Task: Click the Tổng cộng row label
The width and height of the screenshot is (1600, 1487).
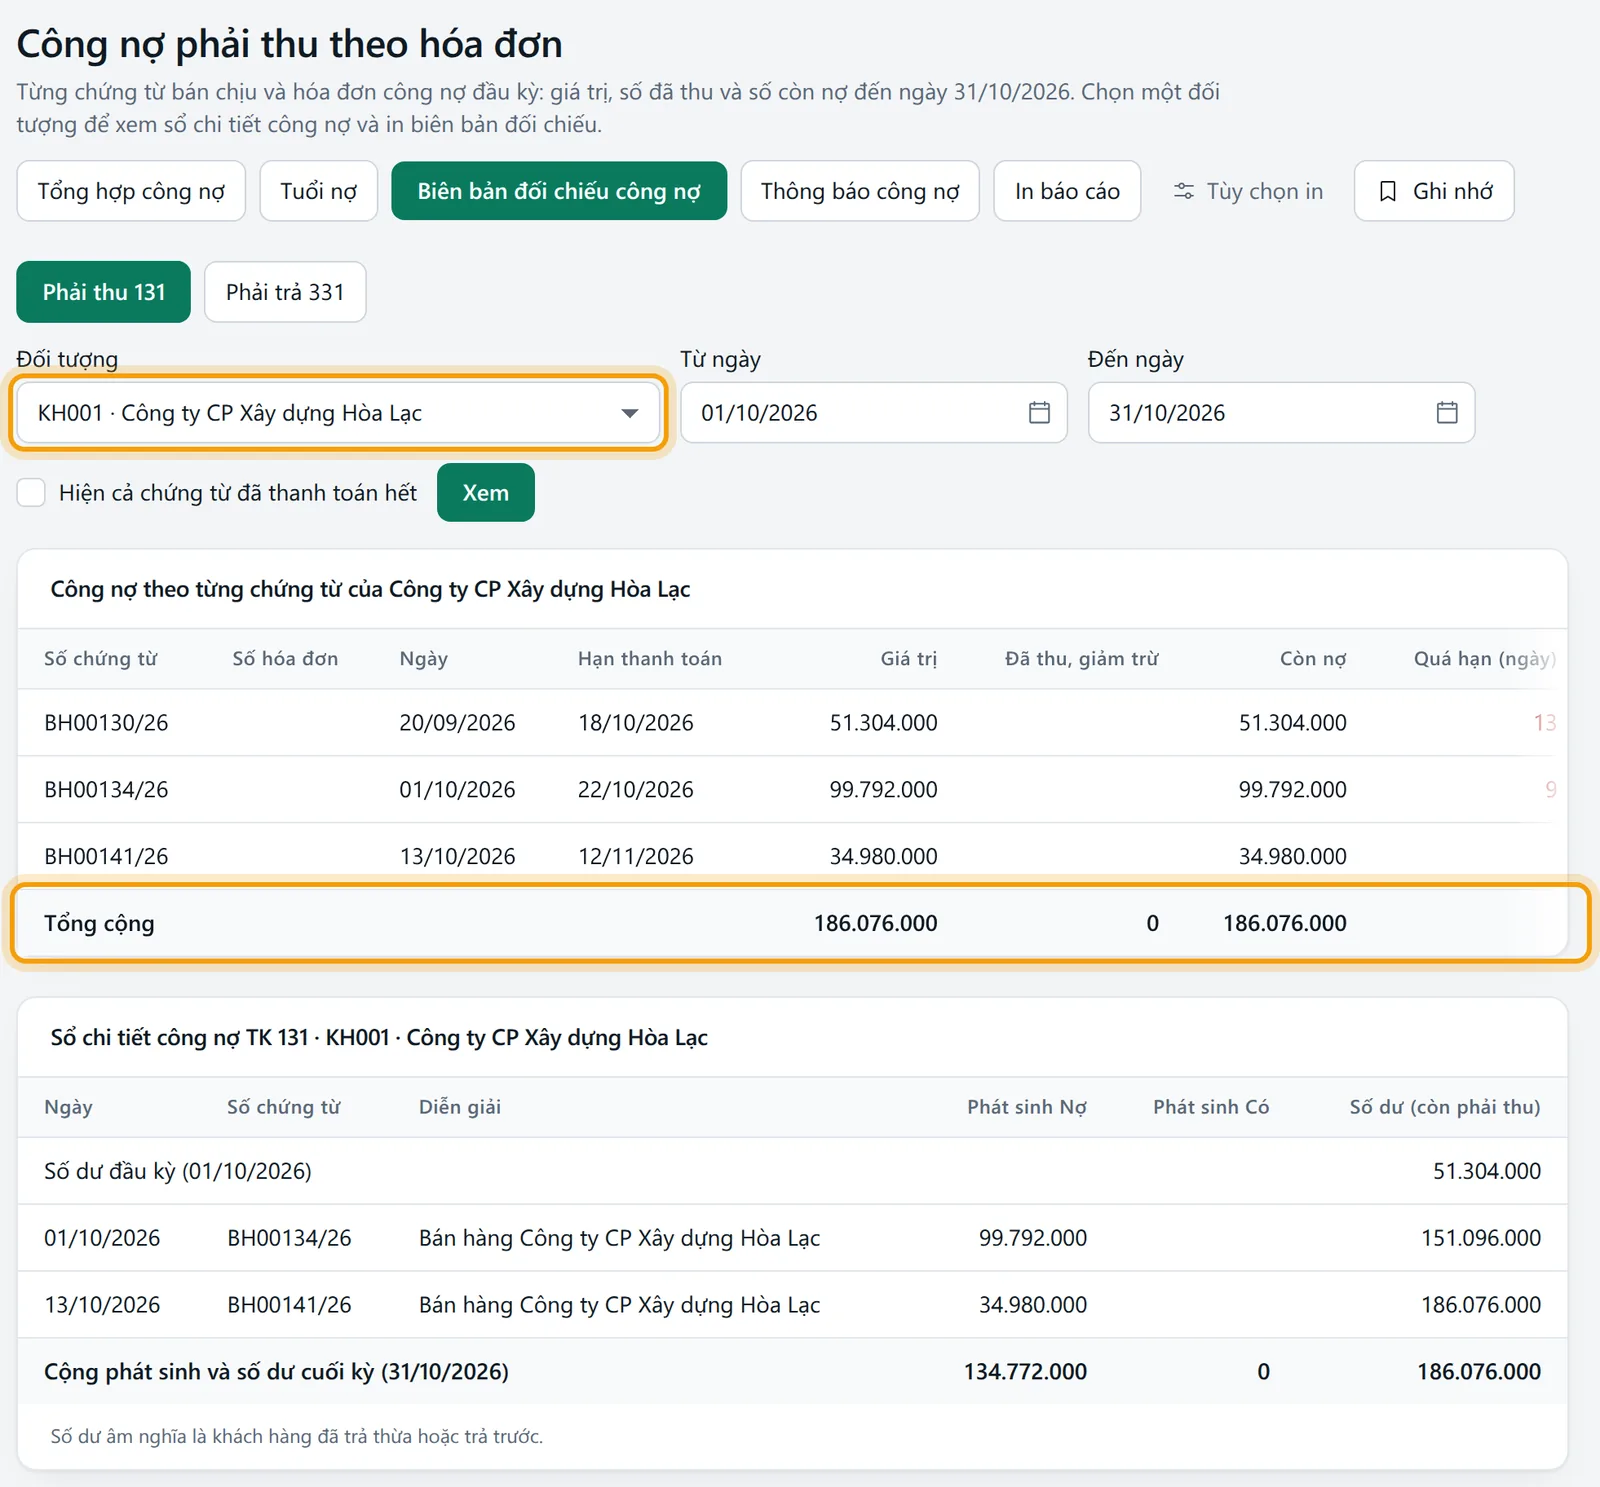Action: click(99, 923)
